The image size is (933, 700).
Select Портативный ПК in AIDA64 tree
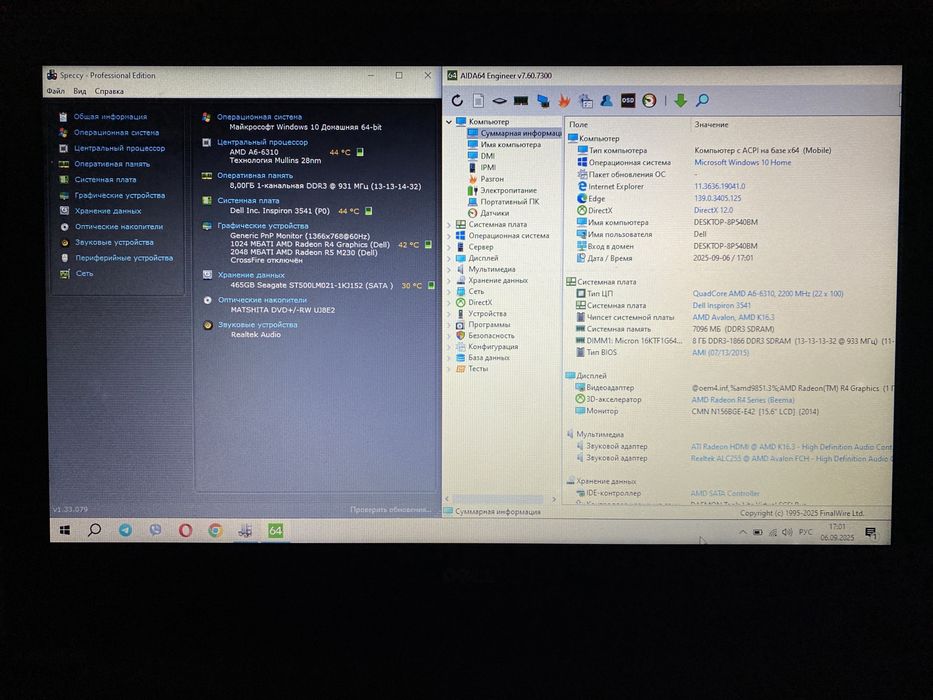coord(510,202)
